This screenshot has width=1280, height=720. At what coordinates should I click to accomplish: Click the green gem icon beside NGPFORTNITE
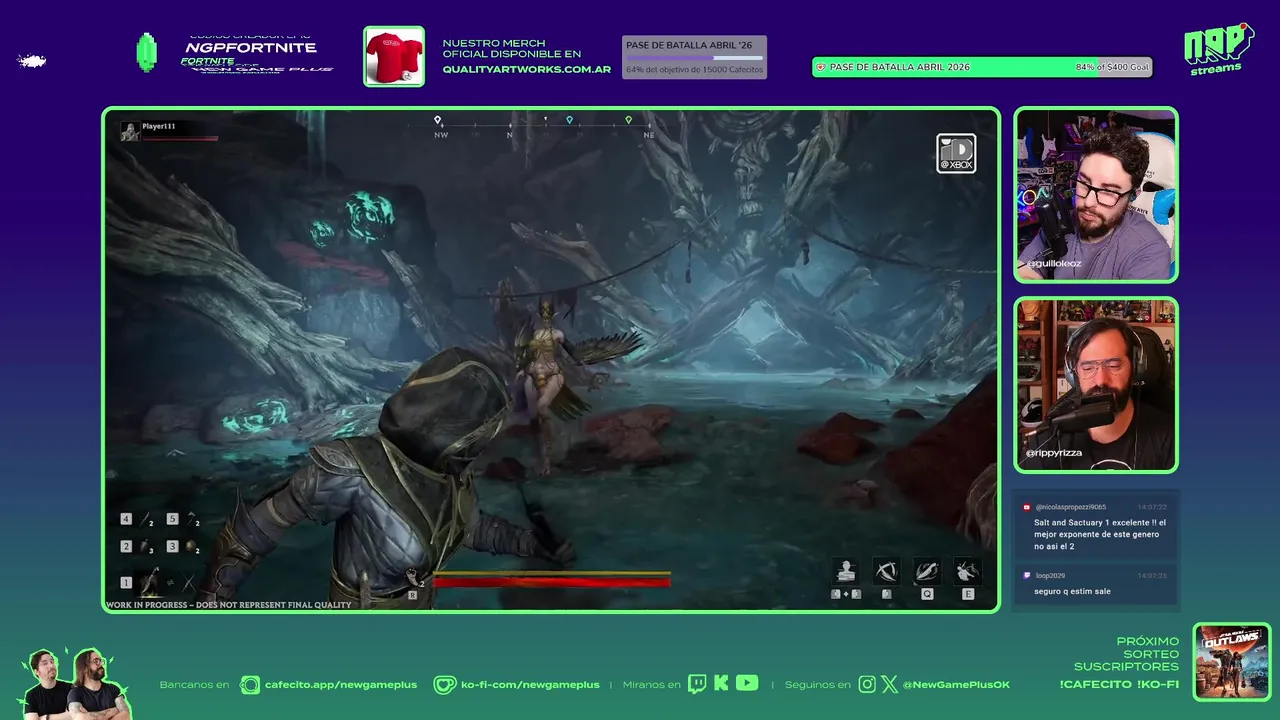146,53
